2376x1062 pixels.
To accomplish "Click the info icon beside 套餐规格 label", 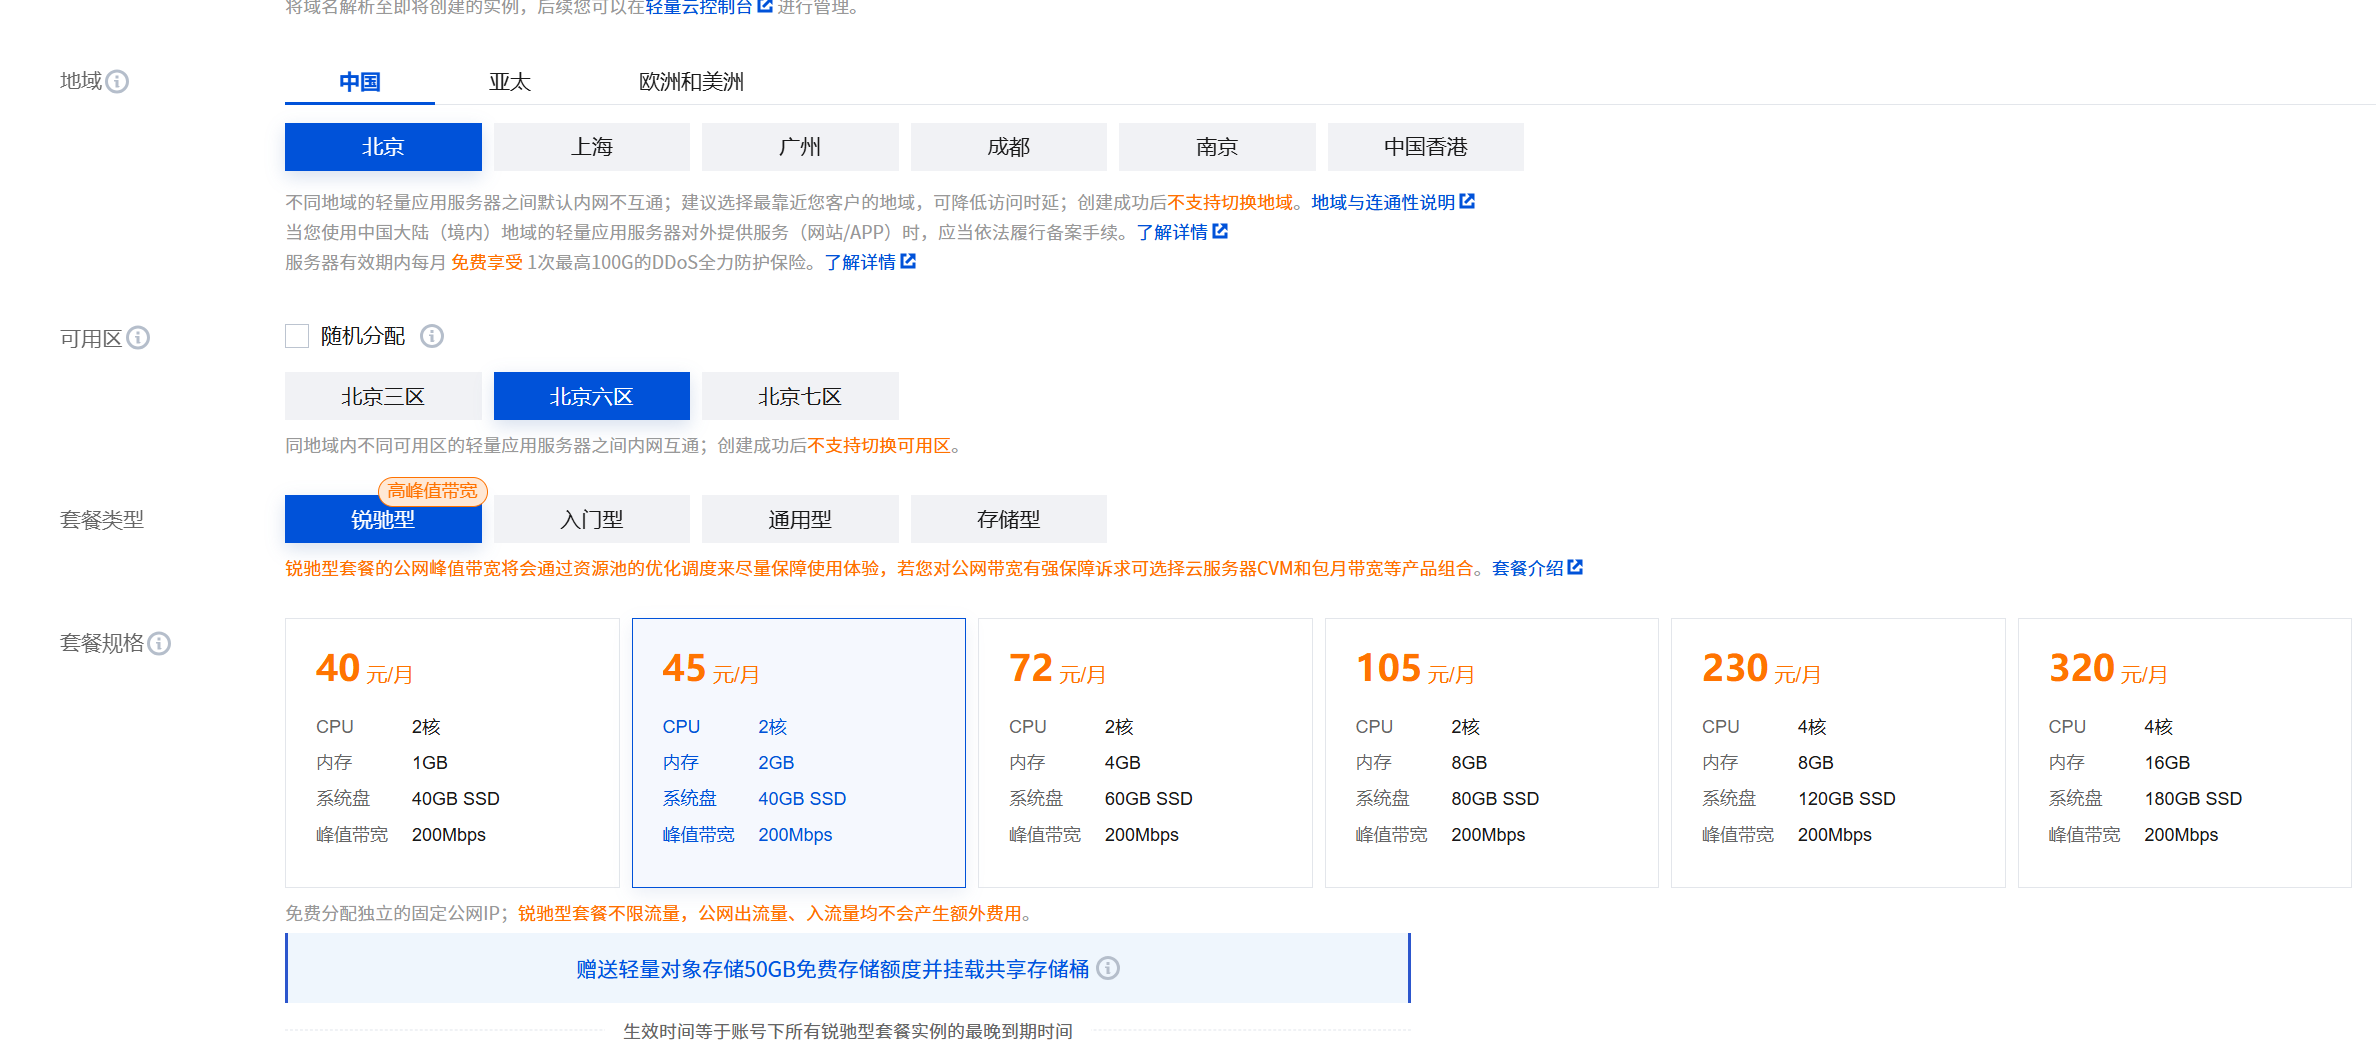I will tap(161, 644).
